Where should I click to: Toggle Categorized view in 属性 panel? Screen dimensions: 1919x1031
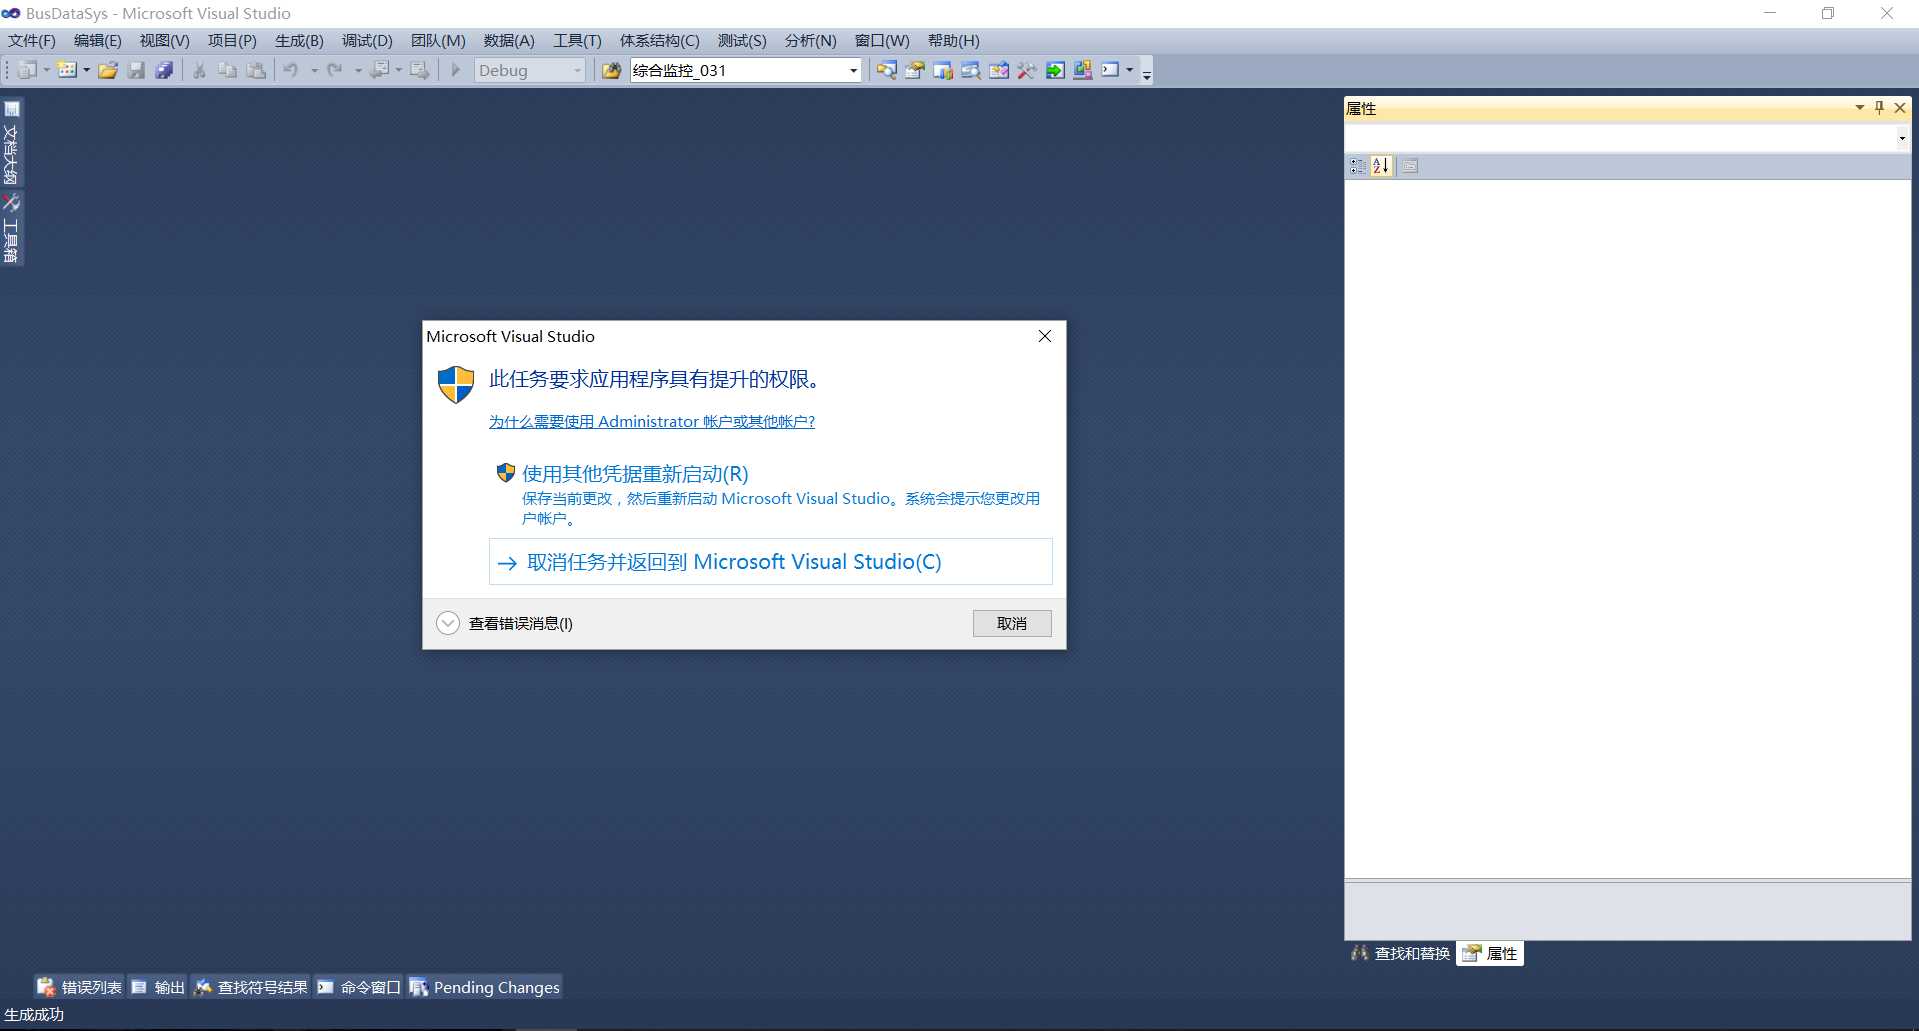pyautogui.click(x=1358, y=166)
